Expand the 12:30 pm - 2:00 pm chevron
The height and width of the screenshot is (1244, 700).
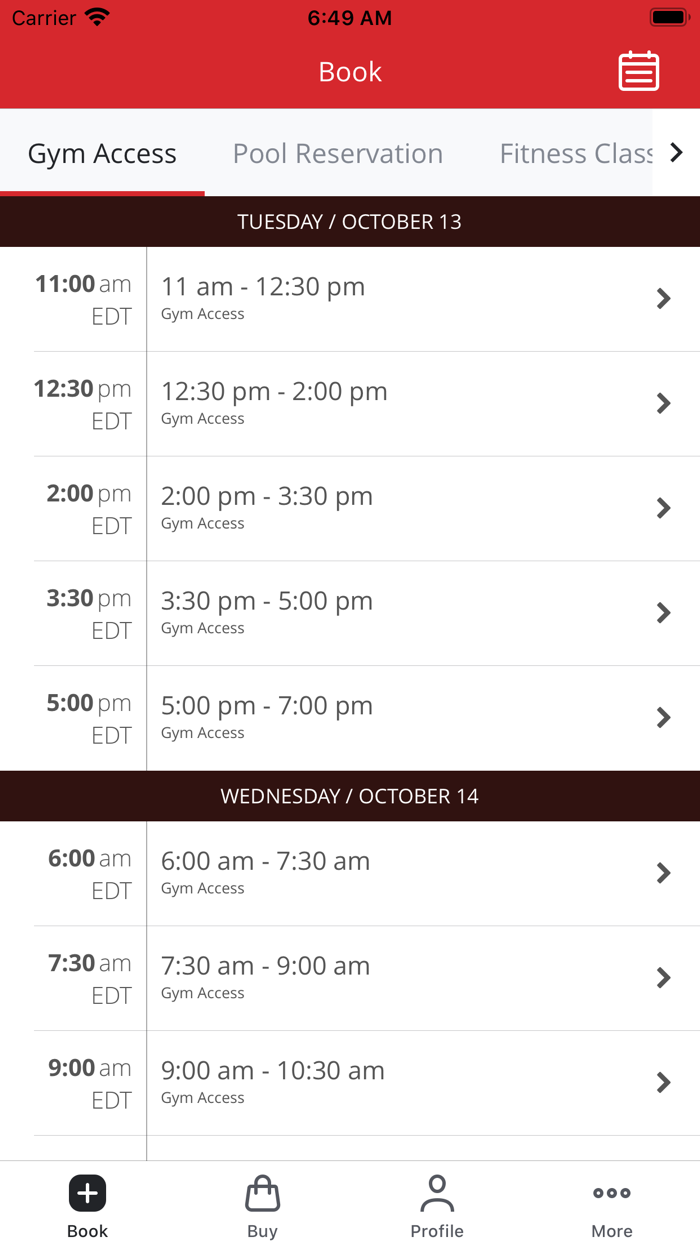coord(663,404)
